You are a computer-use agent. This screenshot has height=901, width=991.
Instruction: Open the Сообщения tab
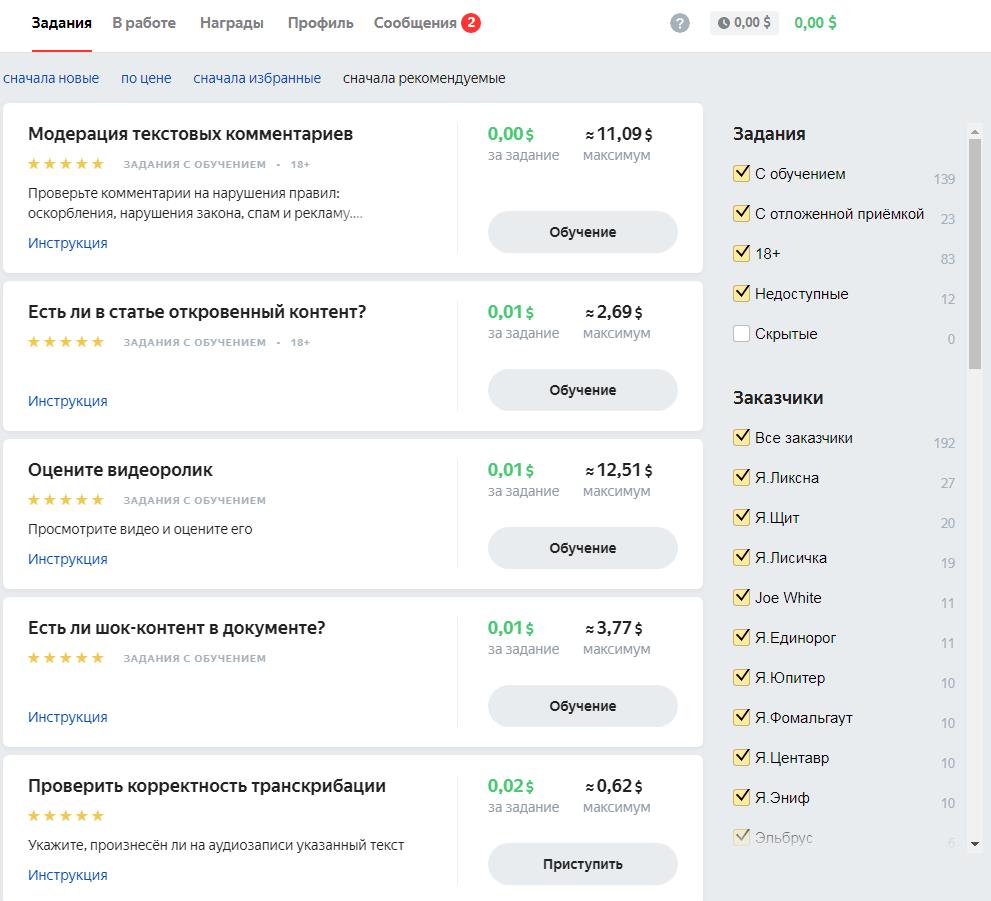tap(415, 23)
